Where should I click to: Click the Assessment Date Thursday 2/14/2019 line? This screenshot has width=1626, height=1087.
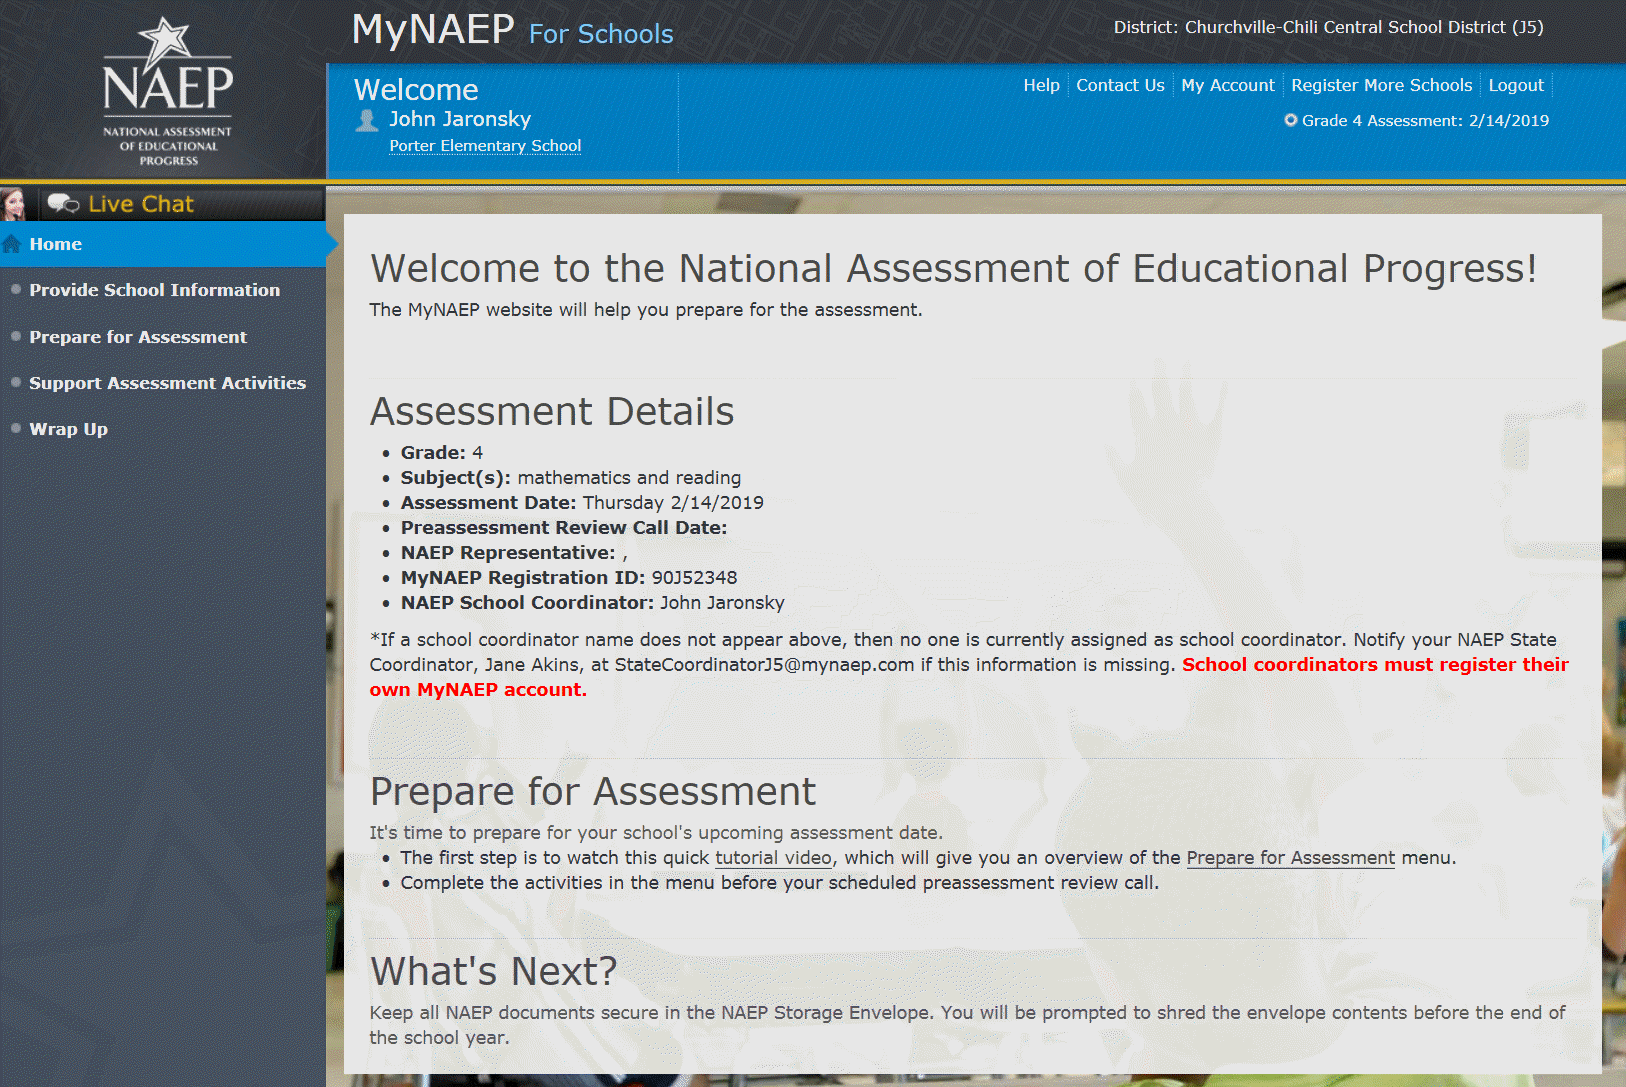(582, 503)
